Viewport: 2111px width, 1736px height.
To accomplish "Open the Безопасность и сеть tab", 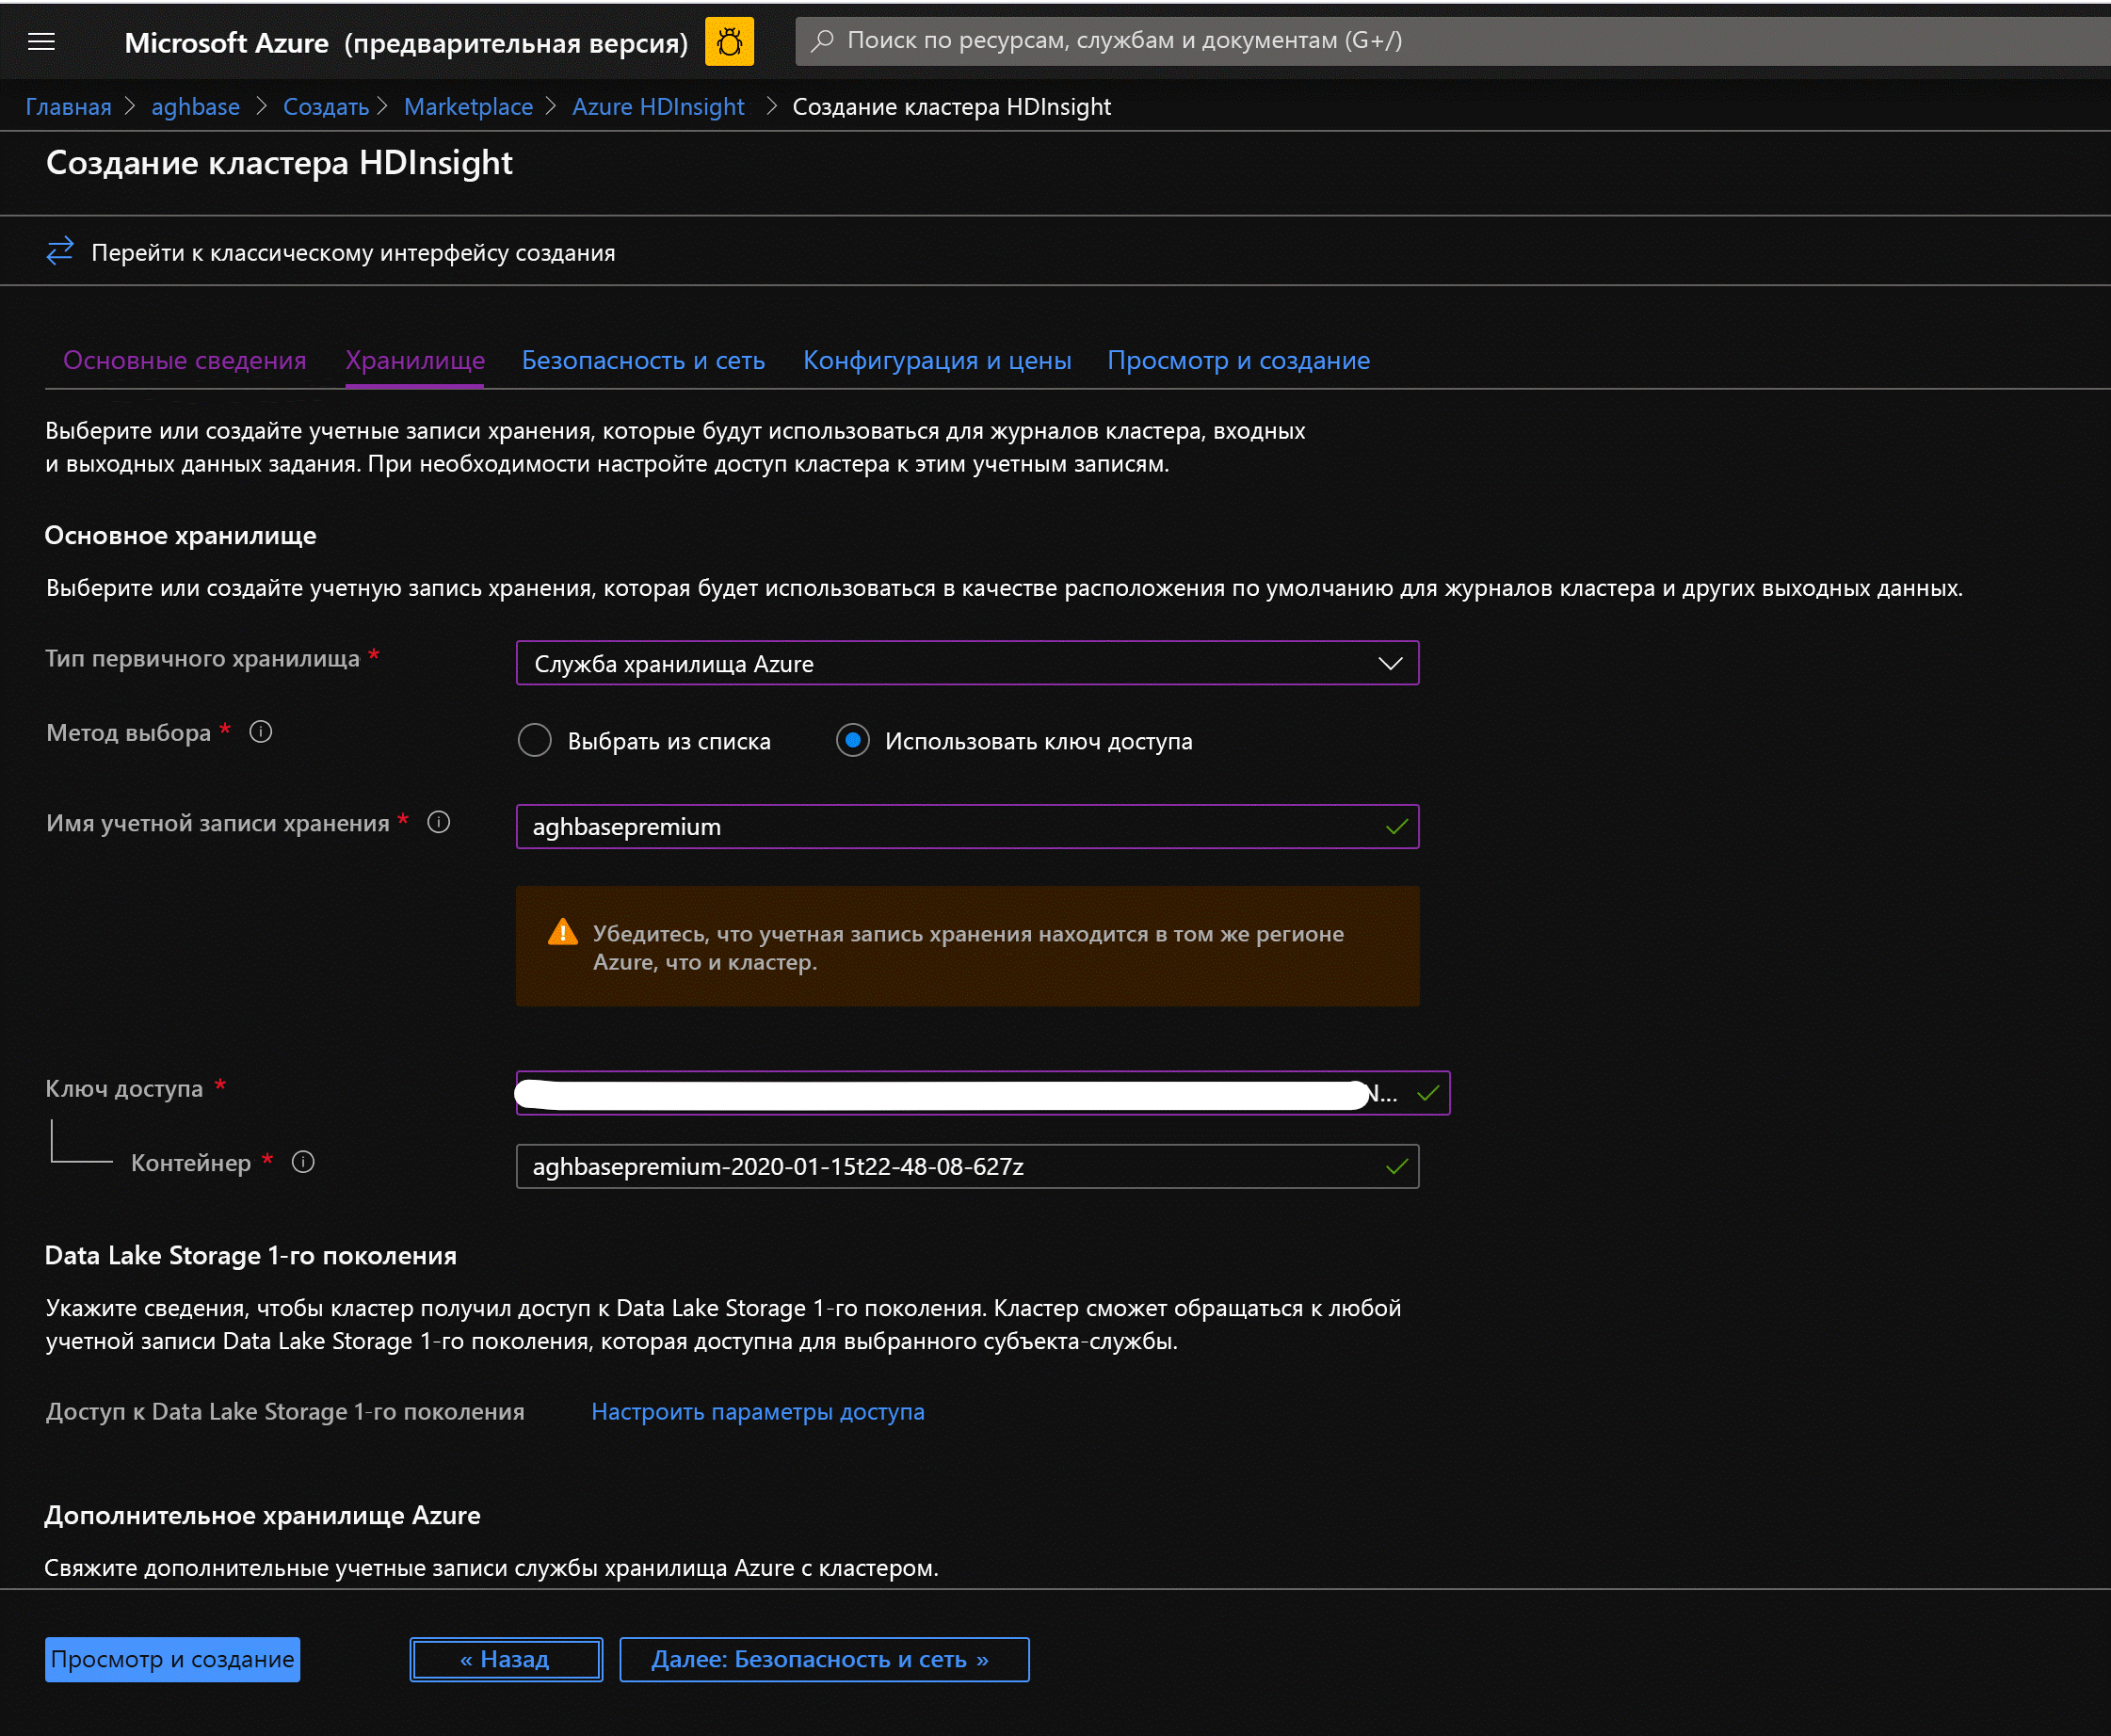I will tap(643, 360).
